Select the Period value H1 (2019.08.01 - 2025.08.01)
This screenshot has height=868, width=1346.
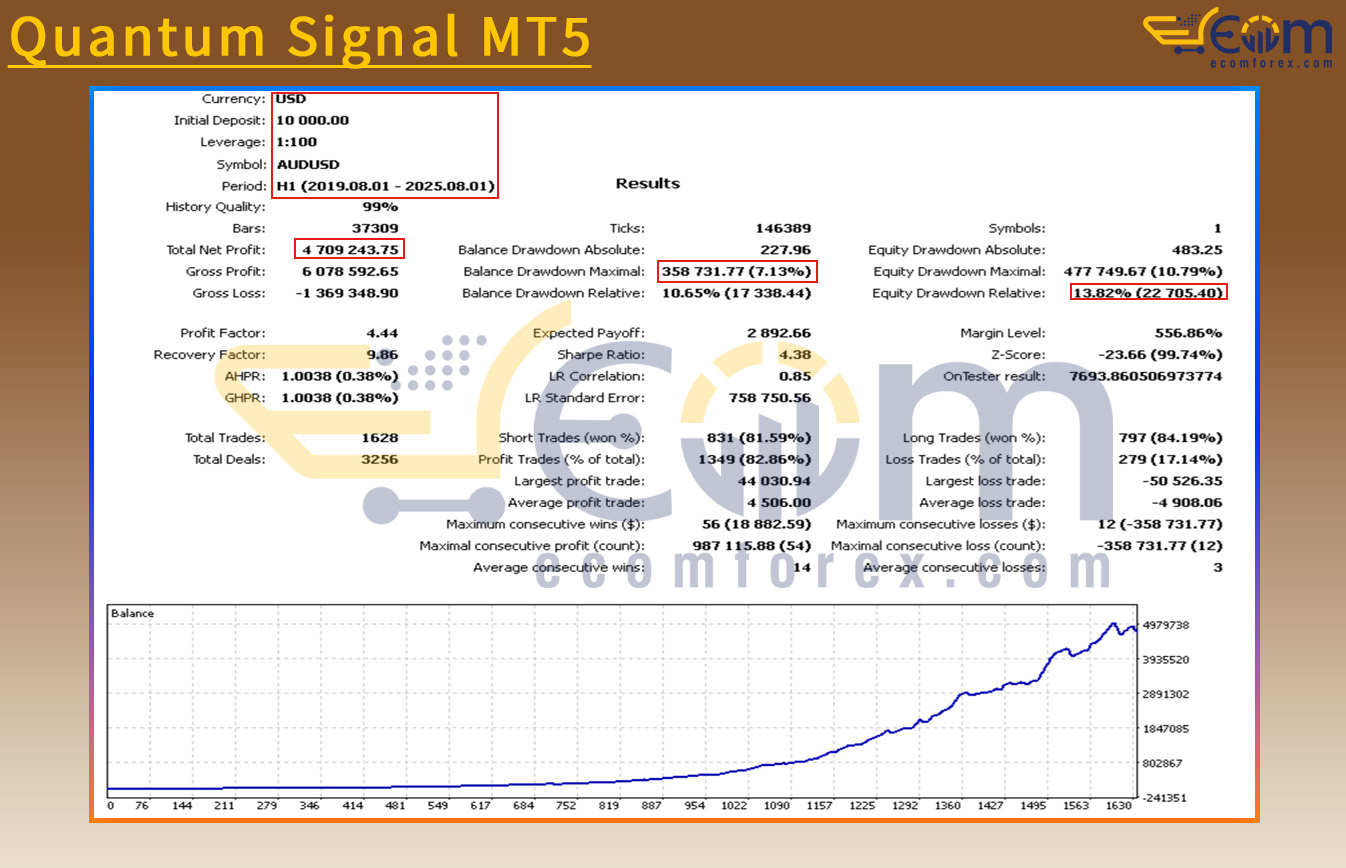[x=385, y=186]
